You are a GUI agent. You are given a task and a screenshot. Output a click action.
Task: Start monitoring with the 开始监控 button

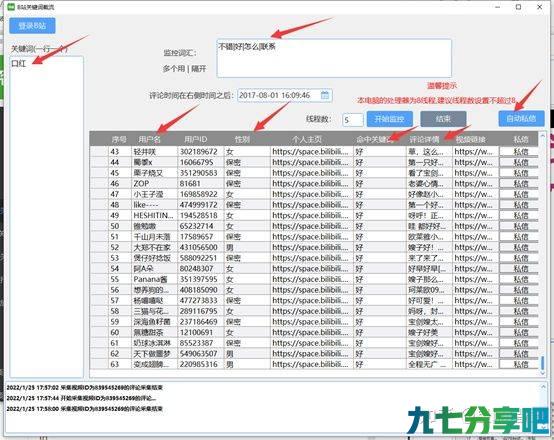pos(389,119)
